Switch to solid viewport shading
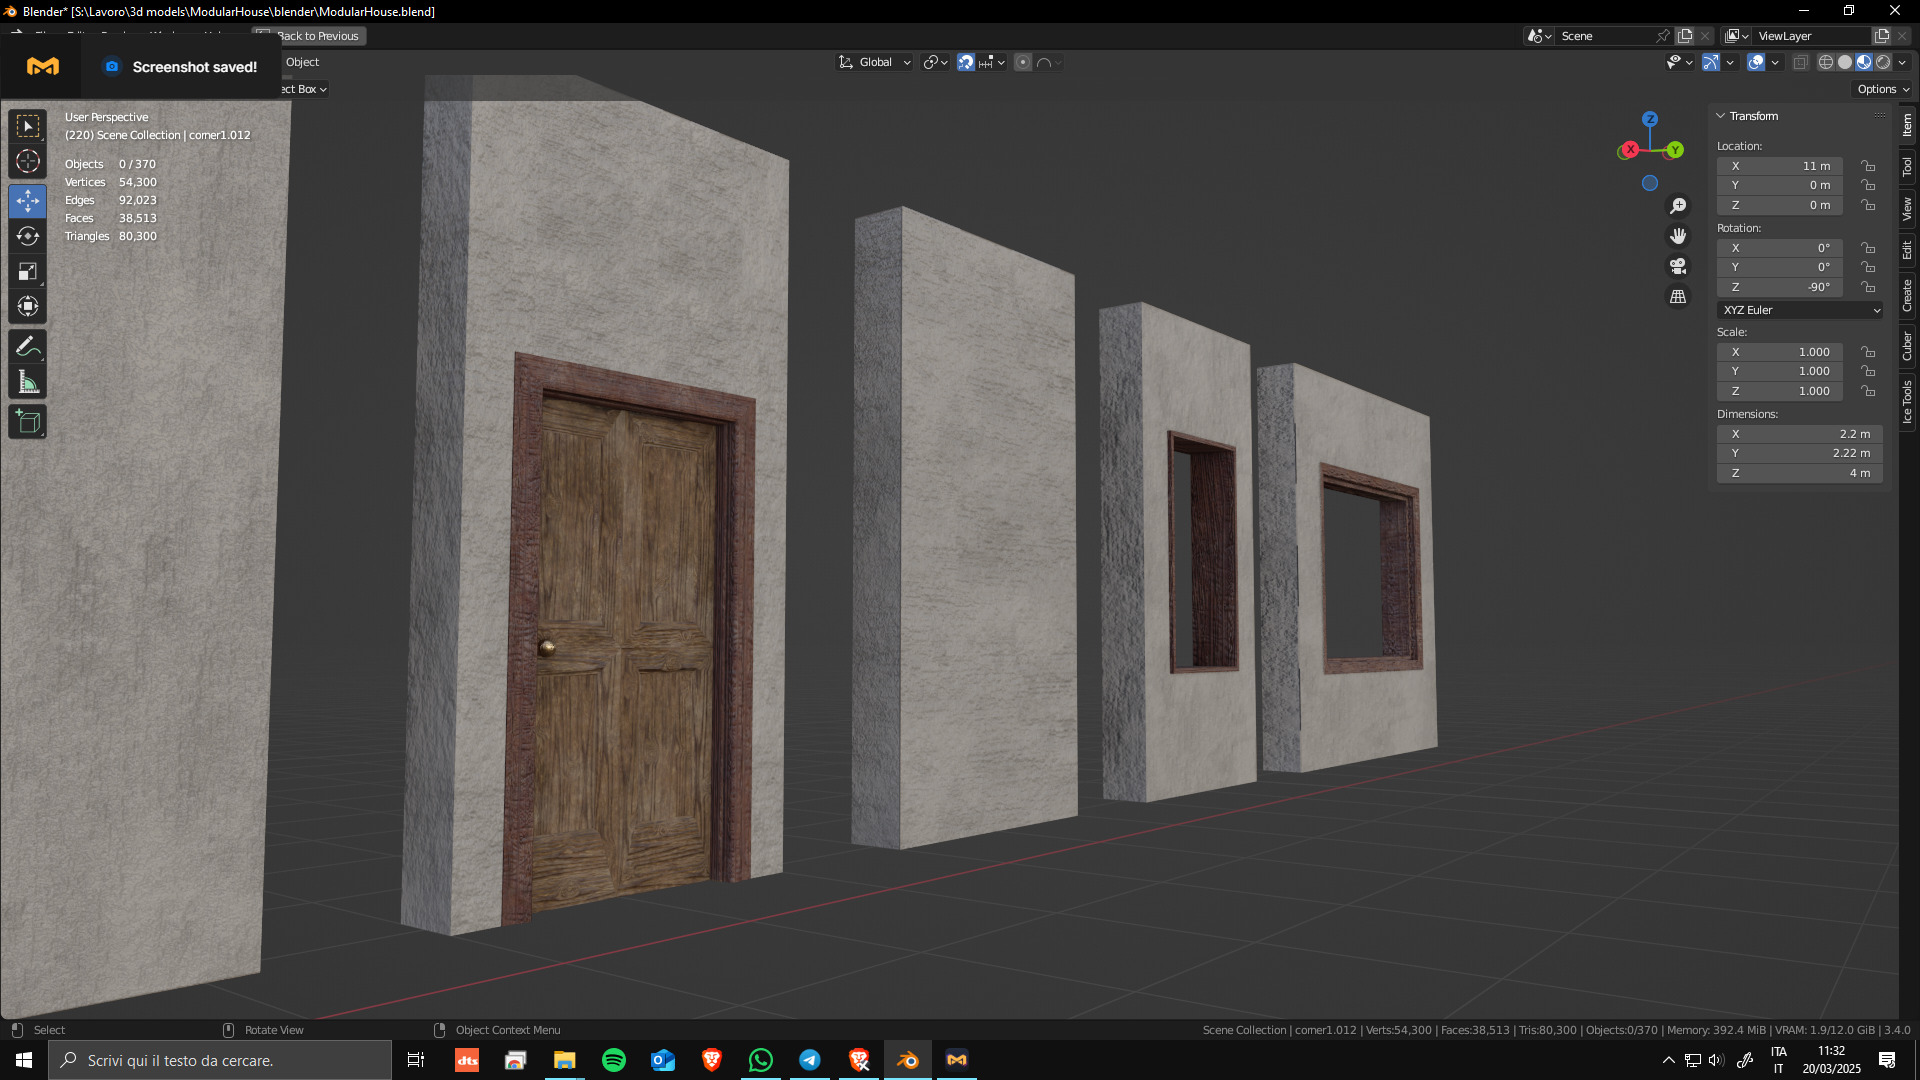This screenshot has width=1920, height=1080. (1845, 62)
